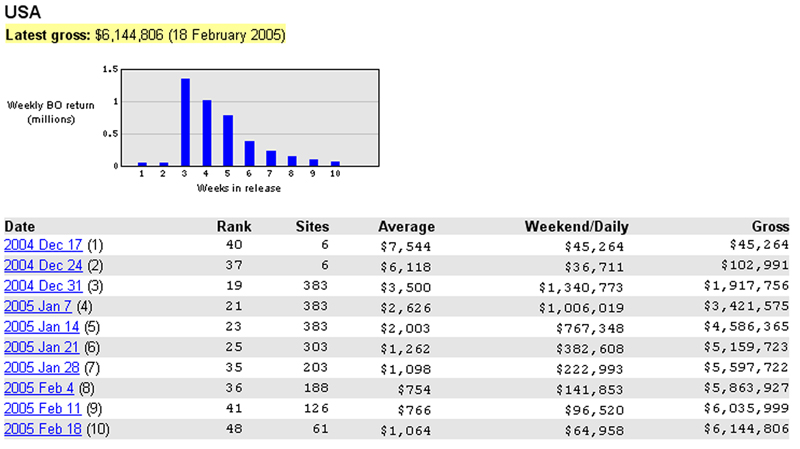The width and height of the screenshot is (800, 449).
Task: Click the $4,586,365 gross value
Action: pos(746,327)
